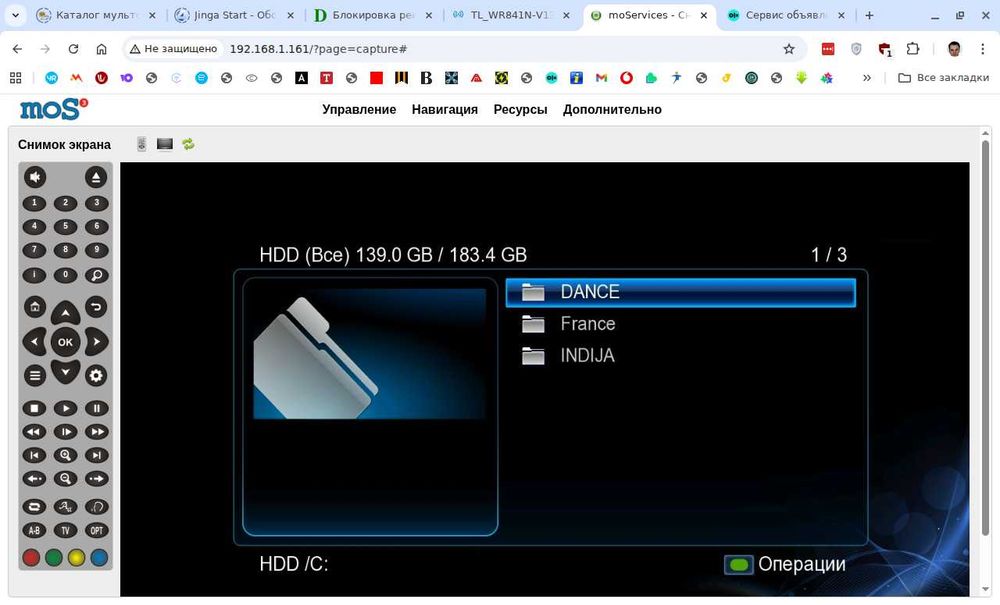Image resolution: width=1000 pixels, height=605 pixels.
Task: Click the A-B repeat button
Action: click(34, 530)
